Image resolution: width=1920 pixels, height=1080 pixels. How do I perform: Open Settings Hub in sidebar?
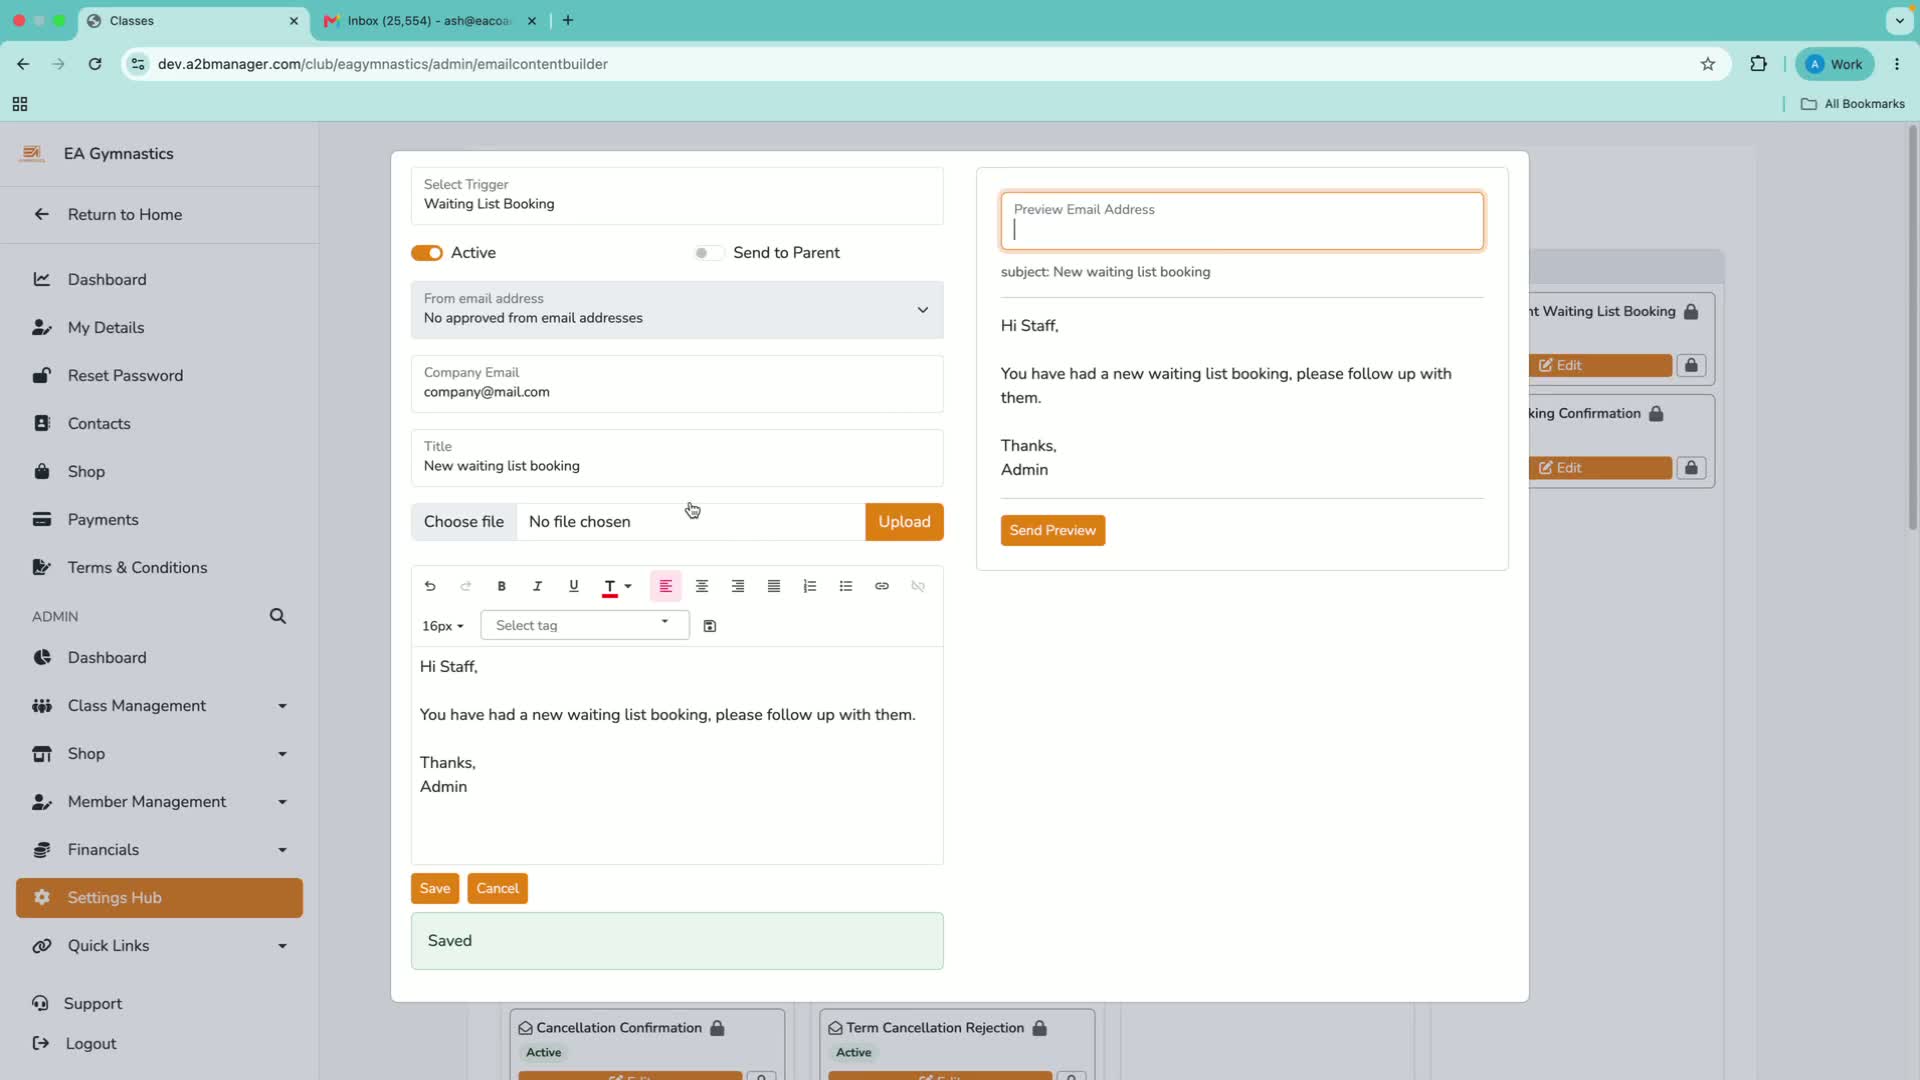[x=160, y=898]
